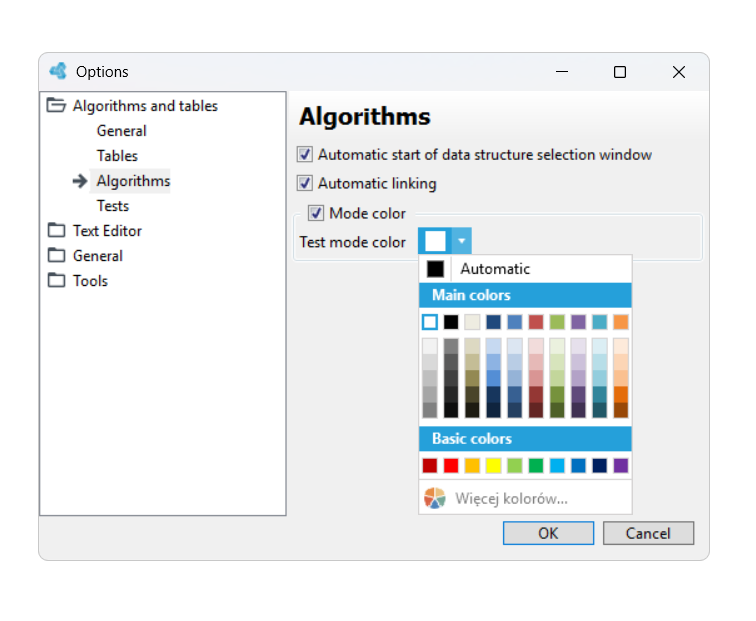Pick the cream swatch in Main colors row

[x=472, y=322]
